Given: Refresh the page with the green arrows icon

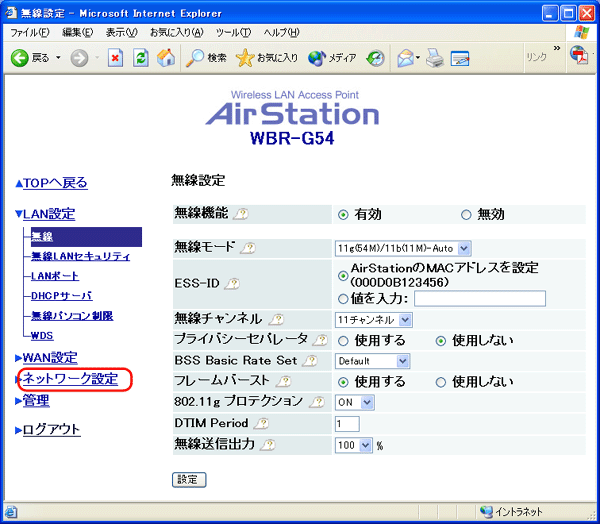Looking at the screenshot, I should coord(141,58).
